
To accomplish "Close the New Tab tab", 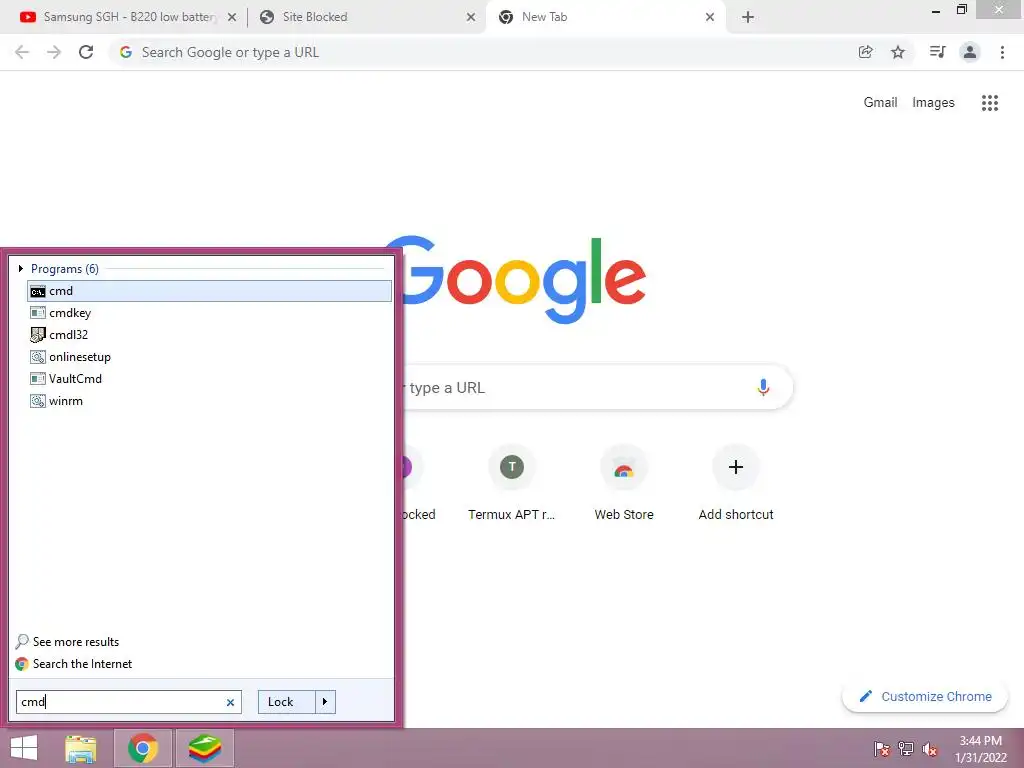I will click(x=710, y=17).
